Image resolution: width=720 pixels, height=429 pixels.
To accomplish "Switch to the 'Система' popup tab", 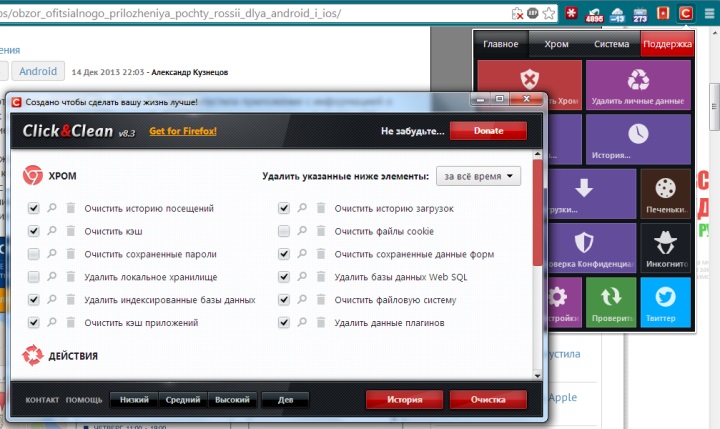I will click(x=612, y=44).
